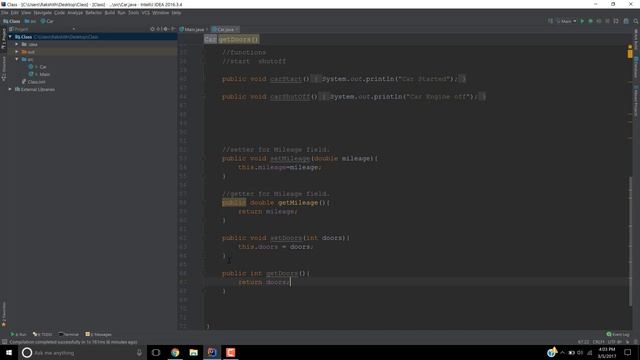Screen dimensions: 640x360
Task: Click Cortana microphone icon
Action: pyautogui.click(x=139, y=352)
